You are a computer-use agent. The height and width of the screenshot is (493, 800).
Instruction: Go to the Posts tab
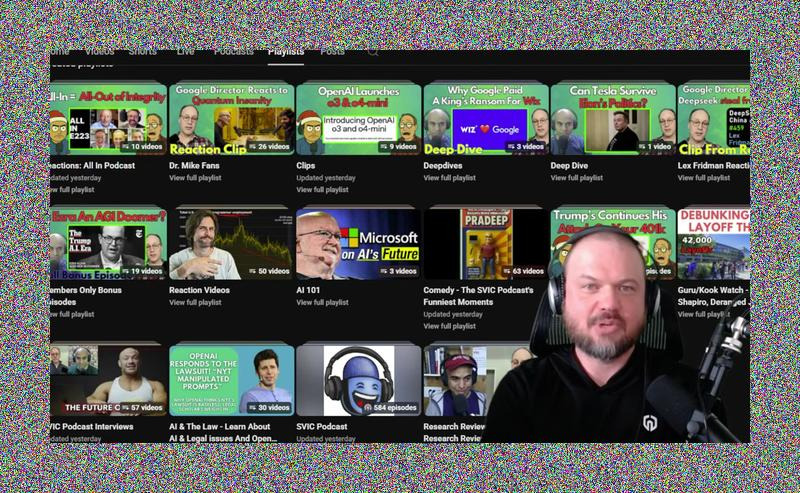(332, 53)
